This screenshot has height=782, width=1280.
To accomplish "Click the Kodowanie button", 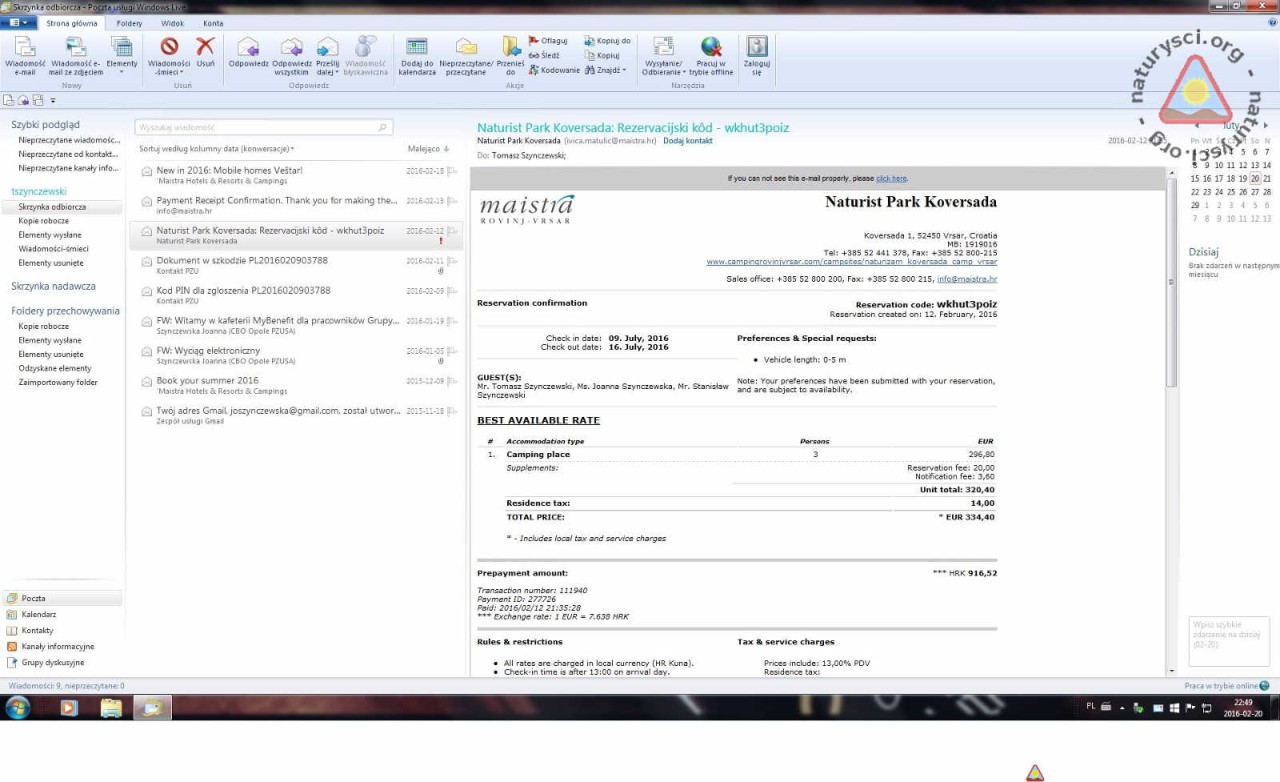I will [555, 70].
